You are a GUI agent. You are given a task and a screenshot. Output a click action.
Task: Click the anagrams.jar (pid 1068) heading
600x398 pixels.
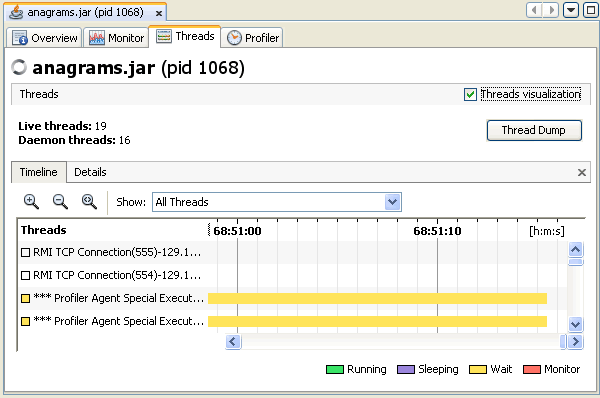[x=139, y=68]
